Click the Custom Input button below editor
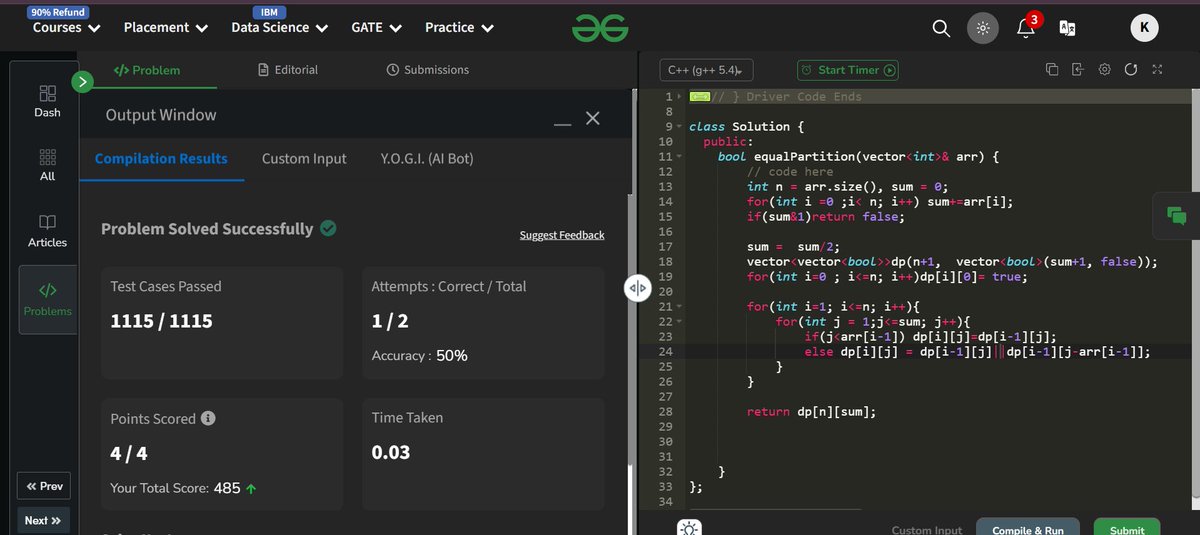Image resolution: width=1200 pixels, height=535 pixels. 927,530
